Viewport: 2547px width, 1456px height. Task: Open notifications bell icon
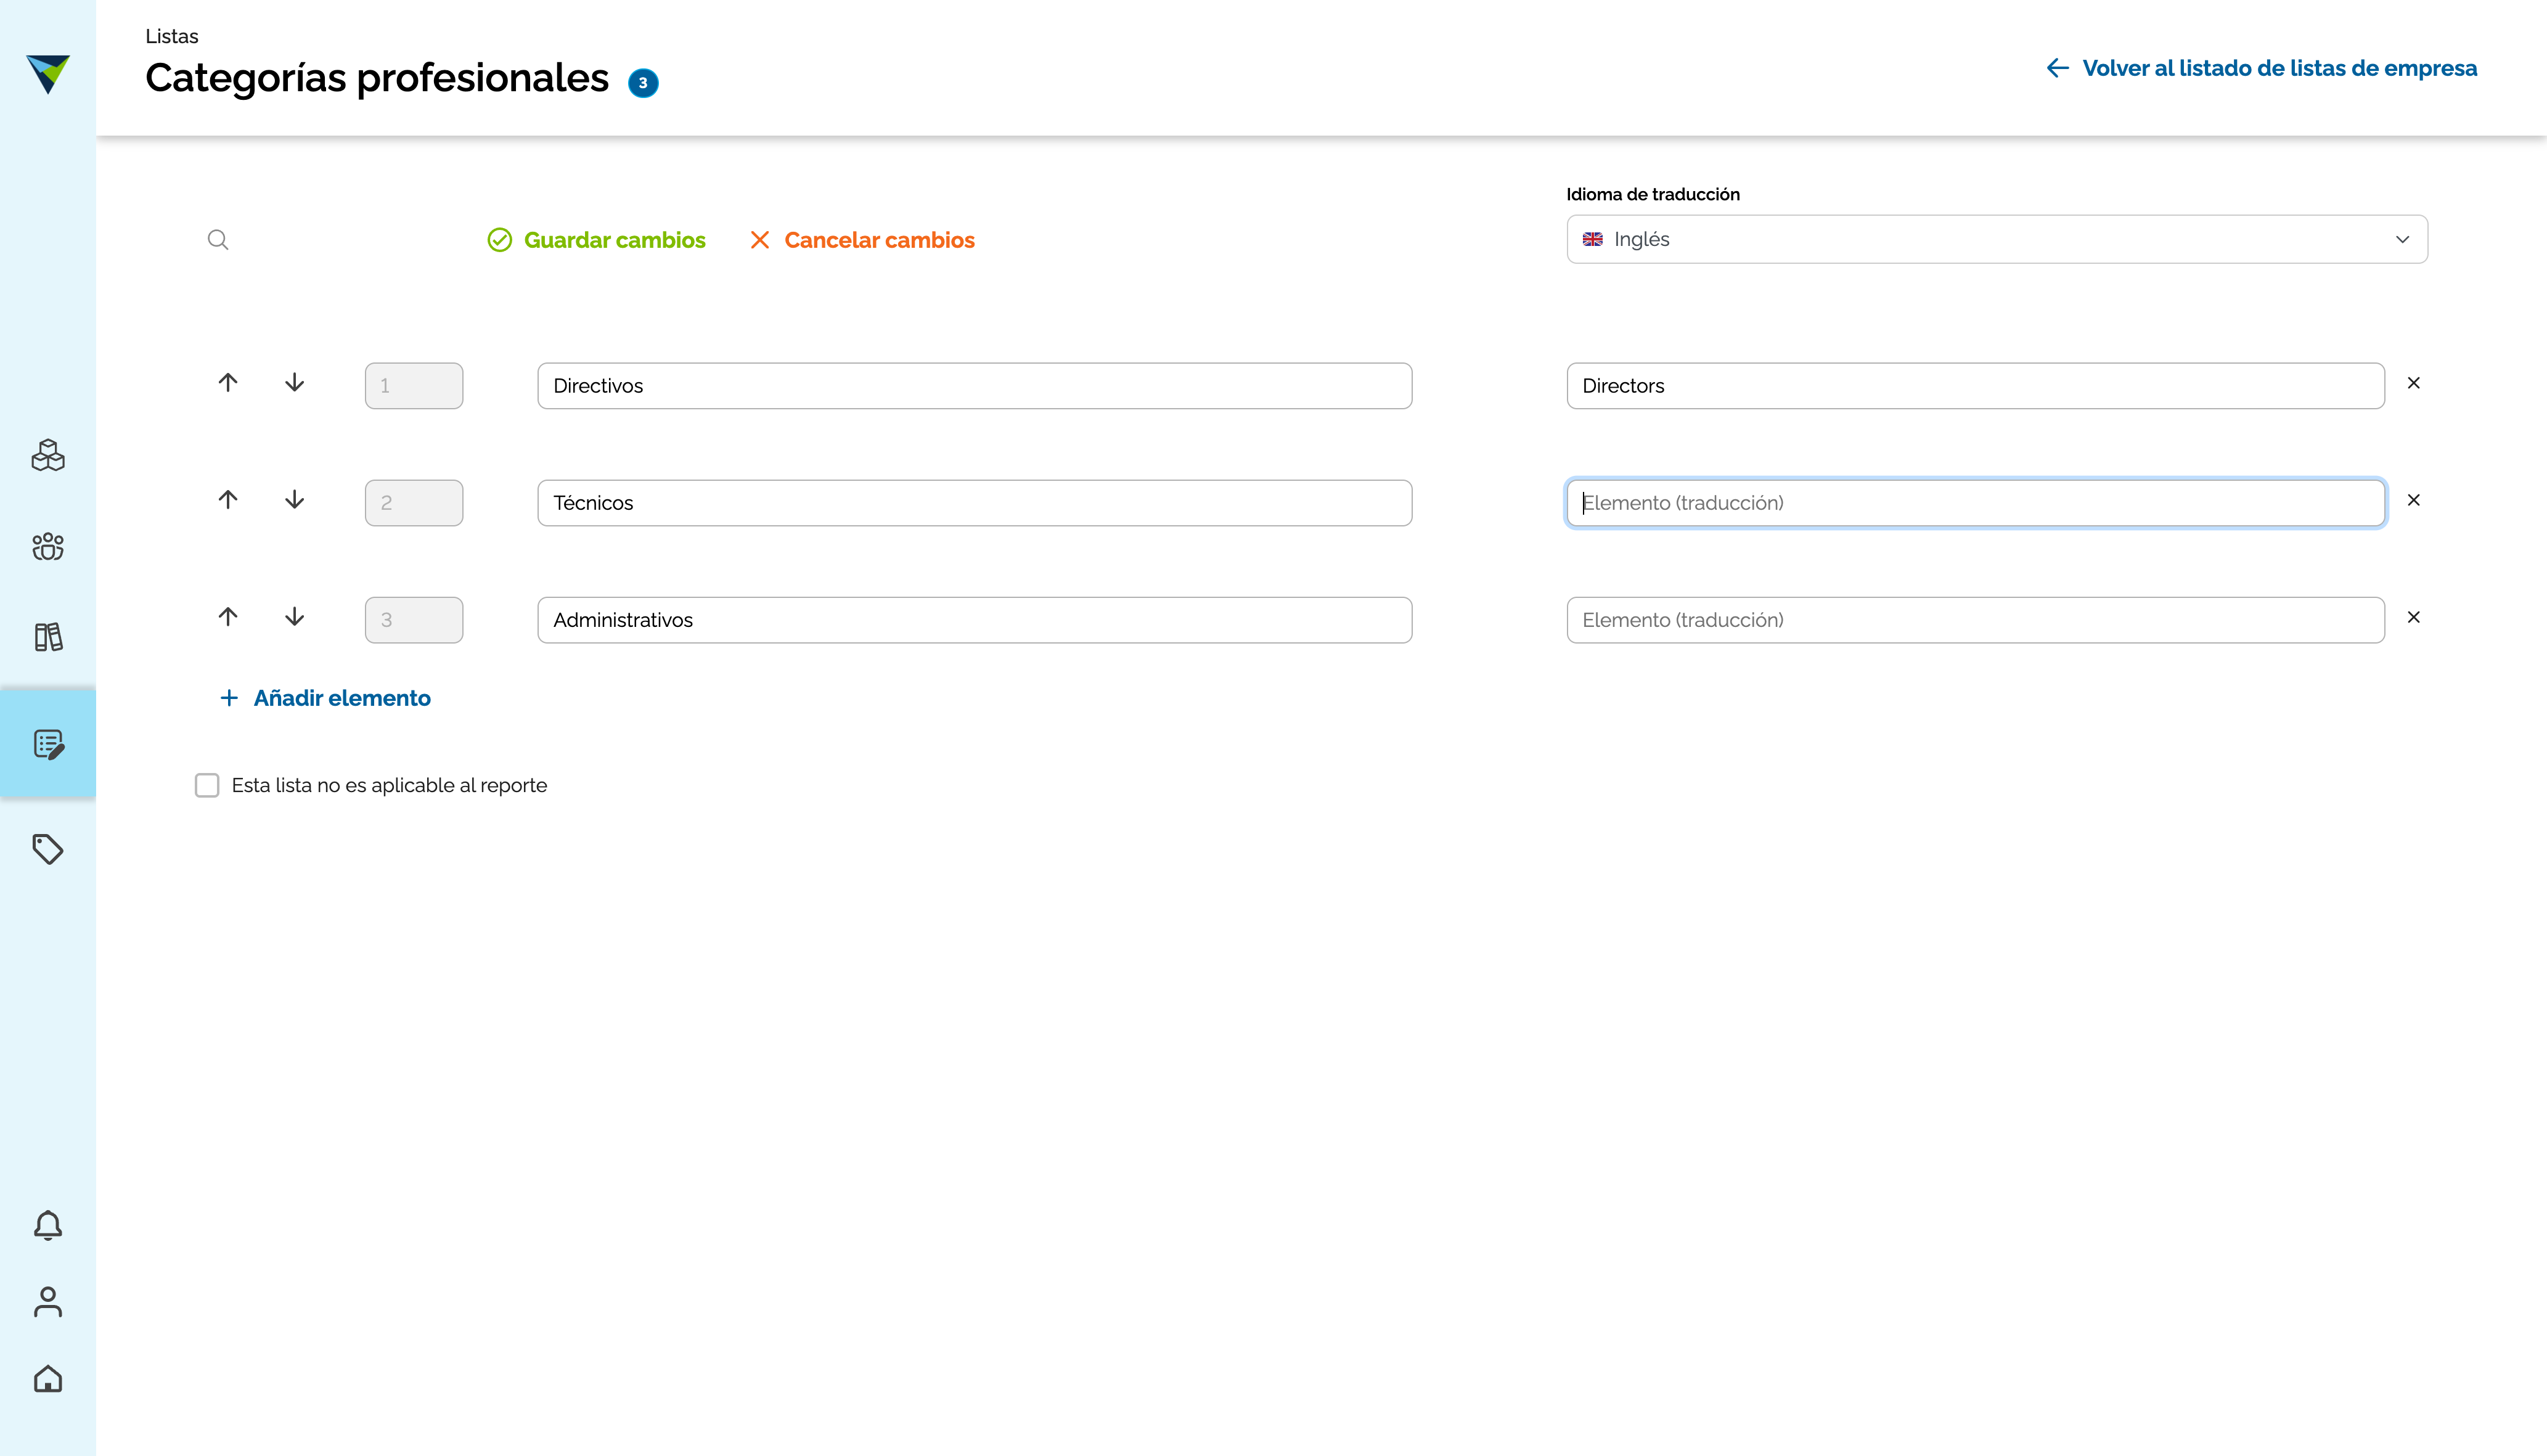pos(48,1225)
